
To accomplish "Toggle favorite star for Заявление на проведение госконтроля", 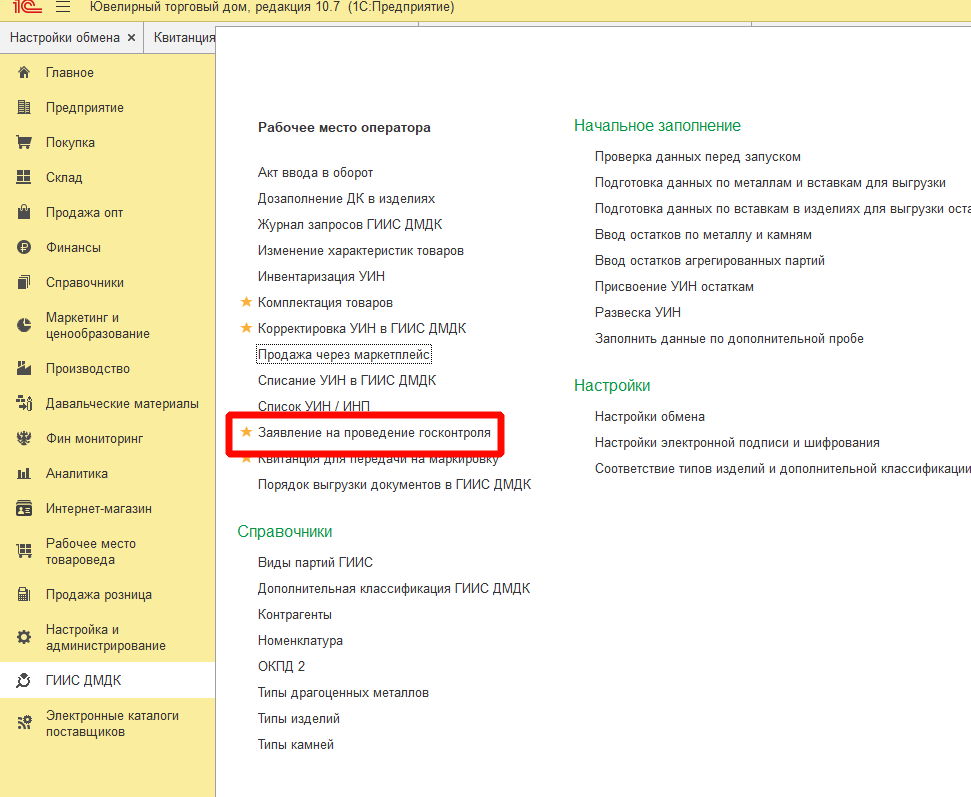I will (x=246, y=432).
